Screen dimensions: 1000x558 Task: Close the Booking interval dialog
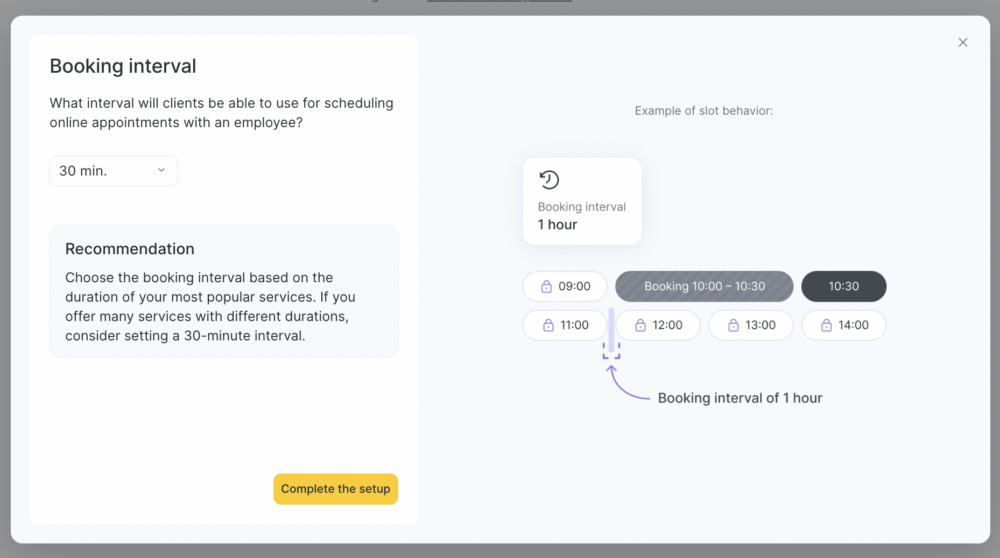(x=963, y=42)
